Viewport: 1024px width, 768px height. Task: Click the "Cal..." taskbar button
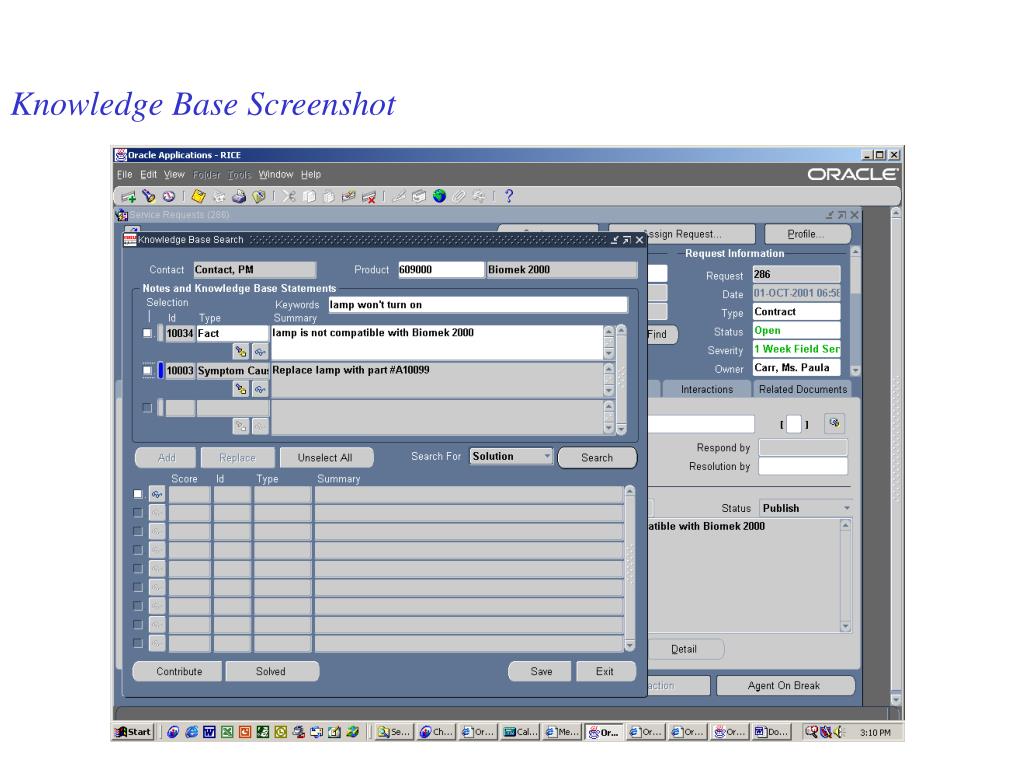point(520,732)
